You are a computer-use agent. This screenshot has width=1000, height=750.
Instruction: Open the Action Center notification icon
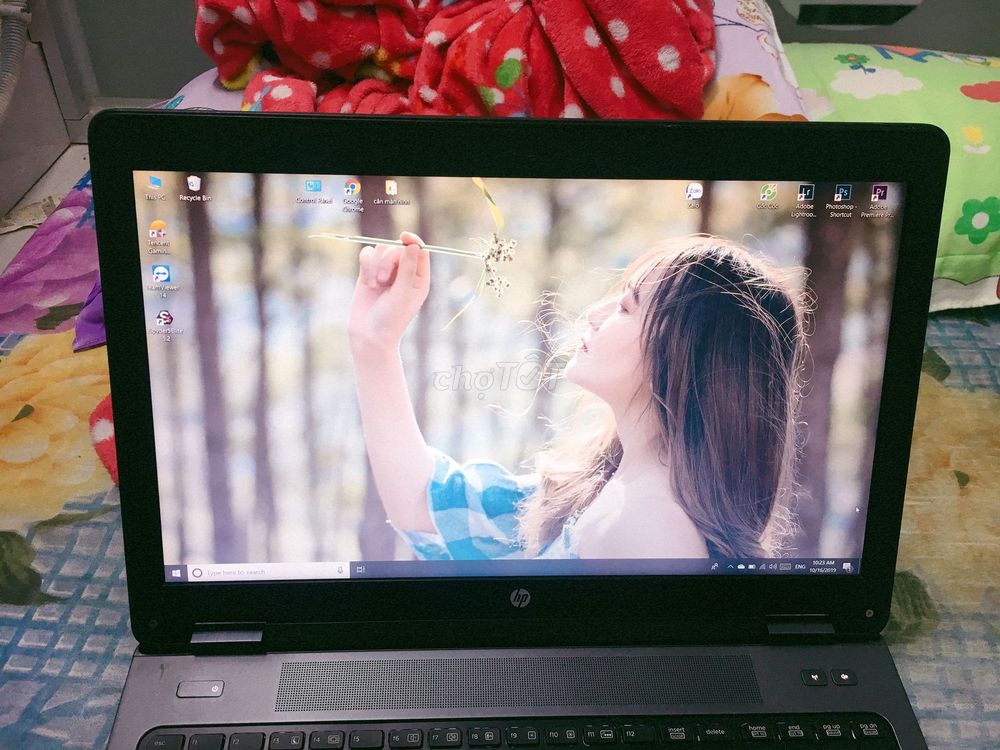pos(848,566)
